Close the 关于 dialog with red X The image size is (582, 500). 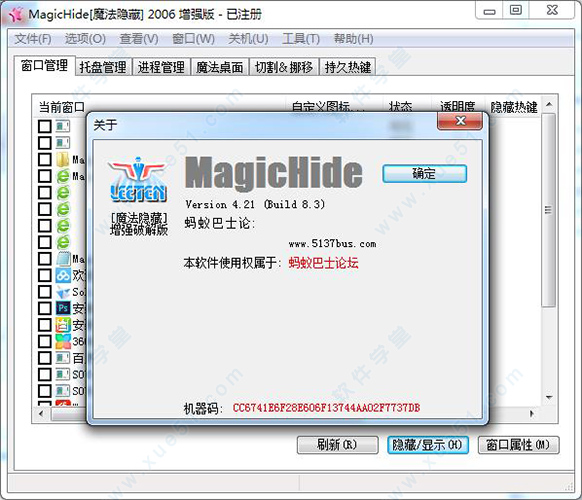(460, 121)
